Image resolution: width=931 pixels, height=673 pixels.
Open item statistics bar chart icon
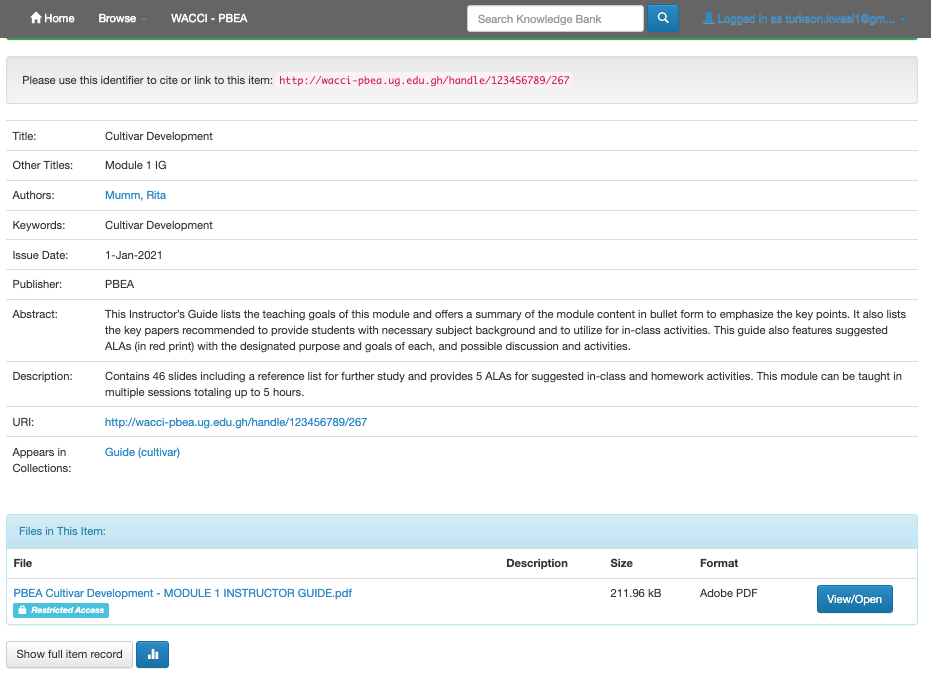153,654
